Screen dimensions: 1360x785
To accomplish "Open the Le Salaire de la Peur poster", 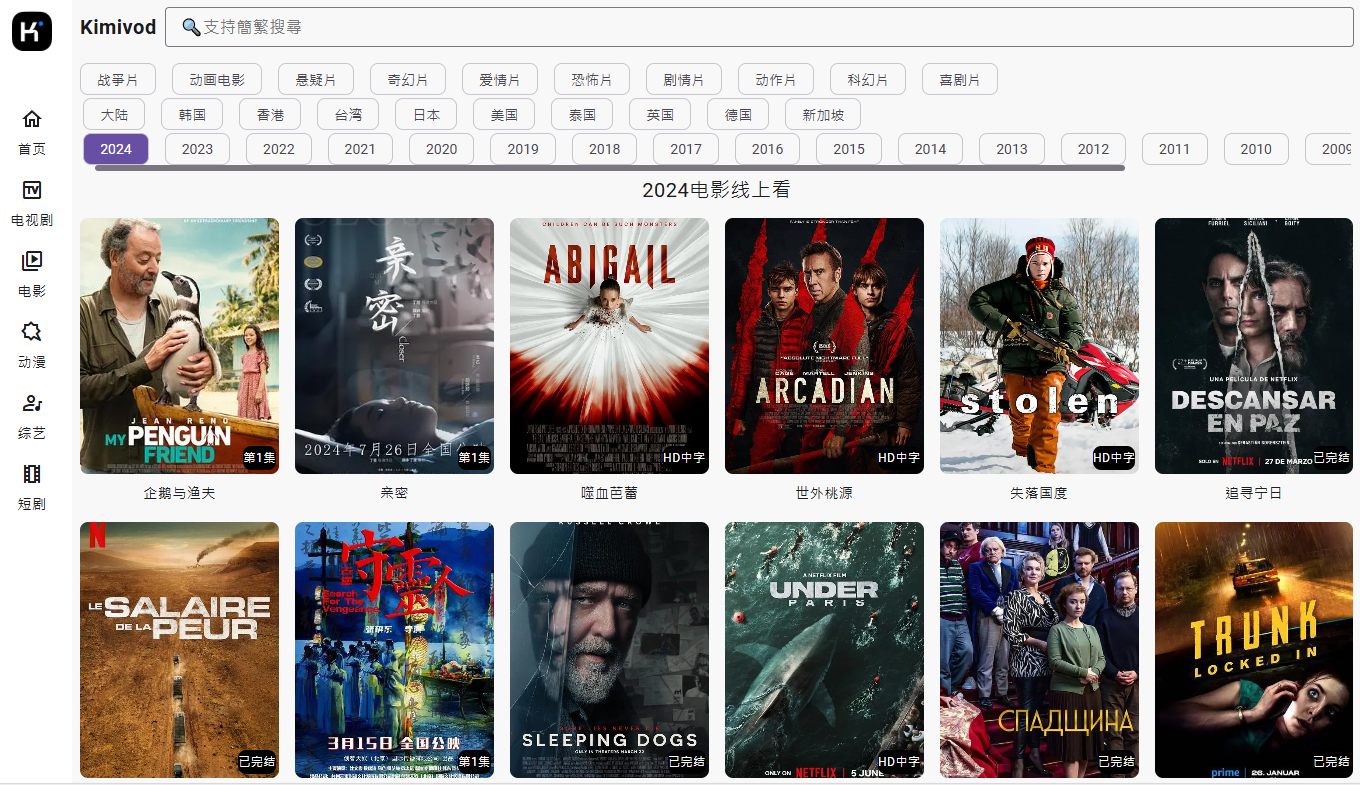I will pos(179,650).
